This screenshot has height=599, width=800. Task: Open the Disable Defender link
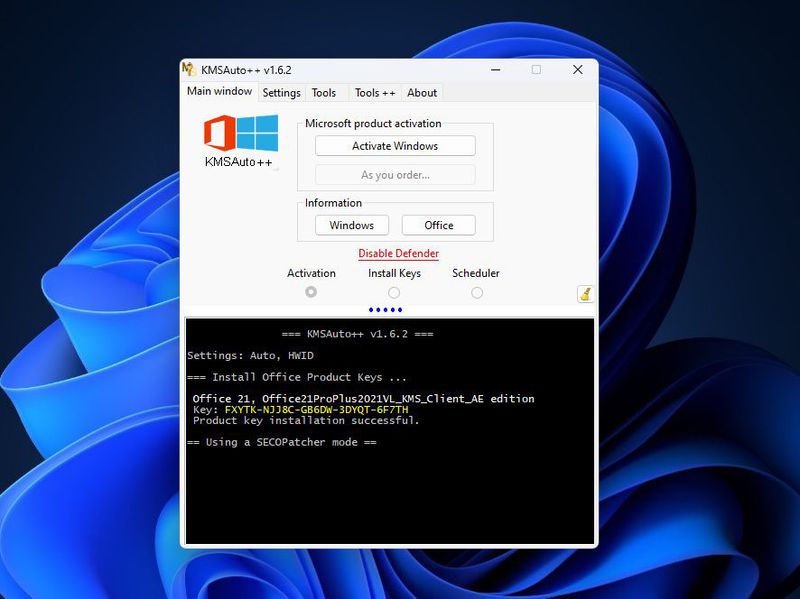[x=399, y=253]
